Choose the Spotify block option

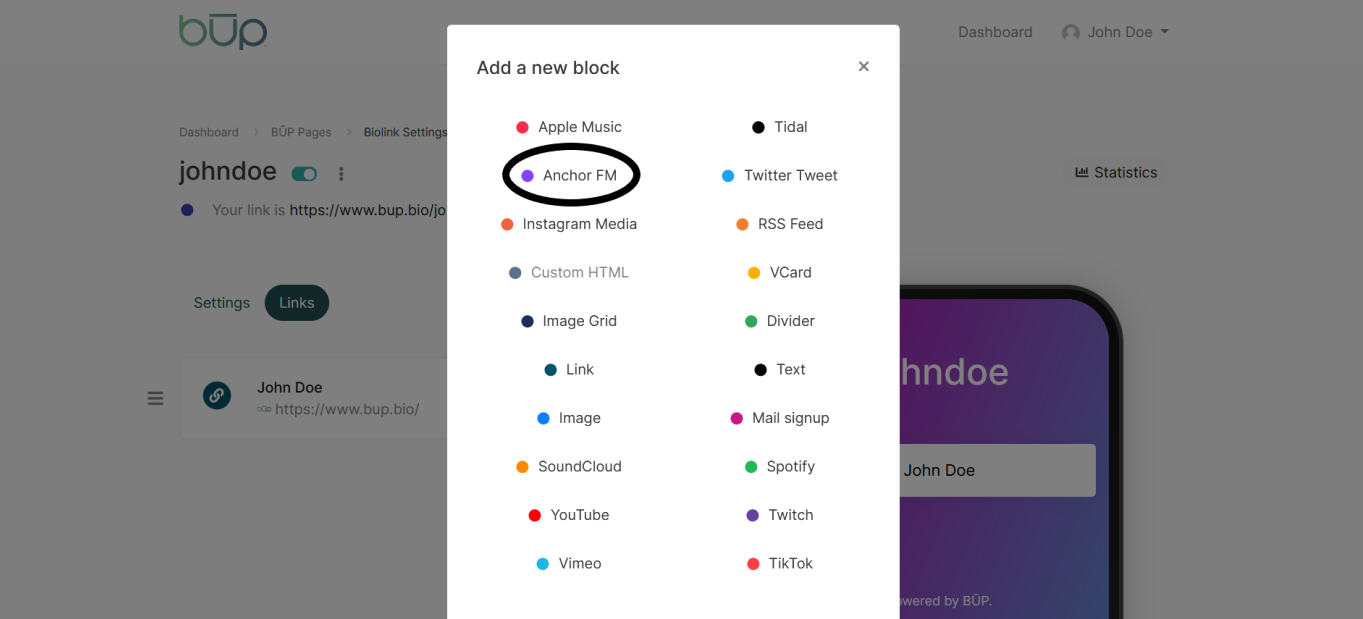coord(780,466)
